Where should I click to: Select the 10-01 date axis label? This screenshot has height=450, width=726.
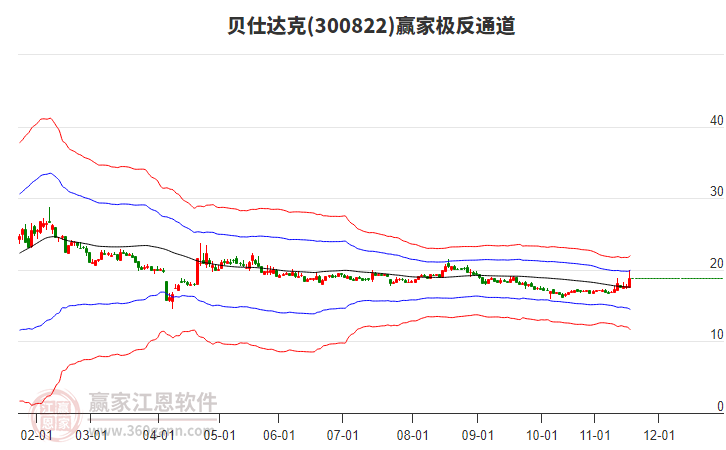tap(542, 435)
